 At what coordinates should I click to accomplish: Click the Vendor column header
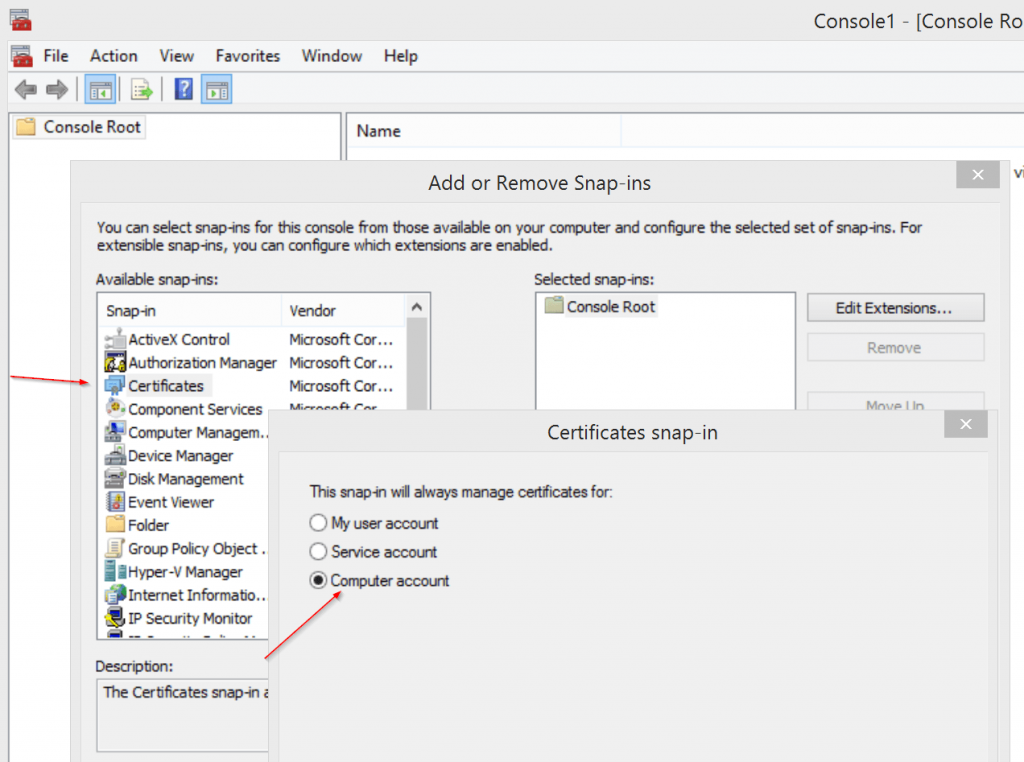[344, 311]
